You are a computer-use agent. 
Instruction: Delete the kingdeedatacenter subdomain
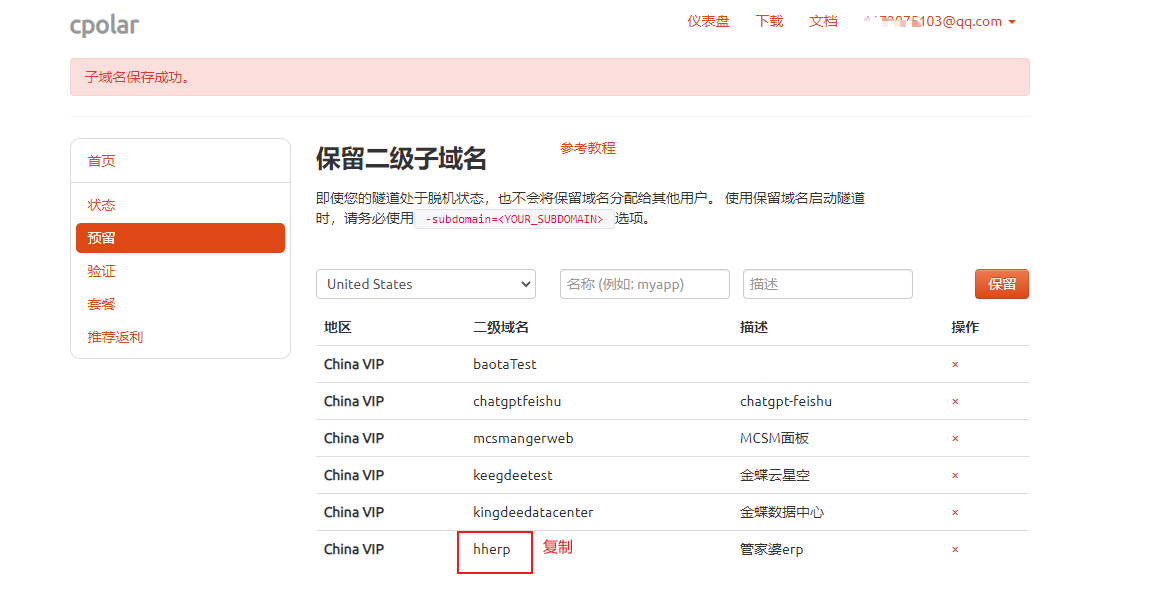tap(955, 512)
